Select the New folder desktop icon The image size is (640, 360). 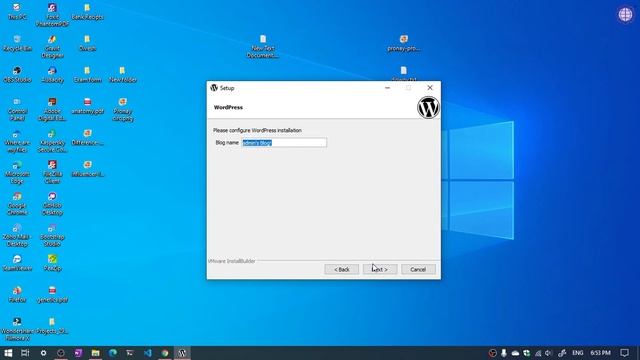(122, 75)
